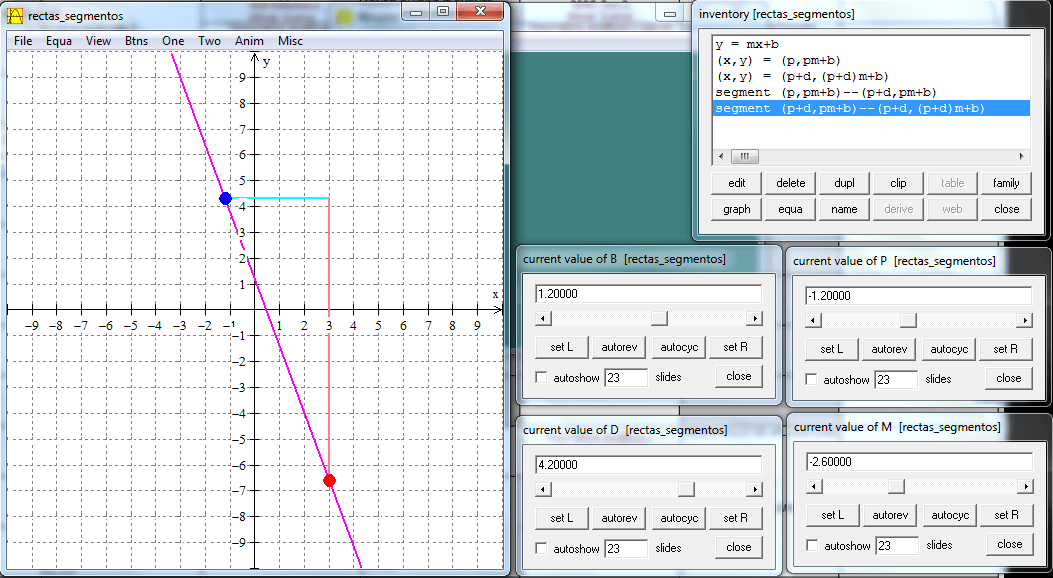Enable autoshow for value M
This screenshot has height=578, width=1053.
[x=811, y=545]
